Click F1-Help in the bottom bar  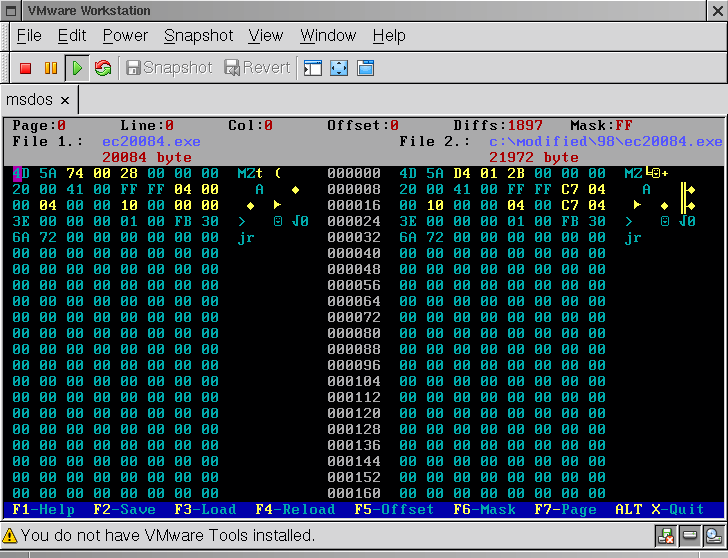click(44, 510)
